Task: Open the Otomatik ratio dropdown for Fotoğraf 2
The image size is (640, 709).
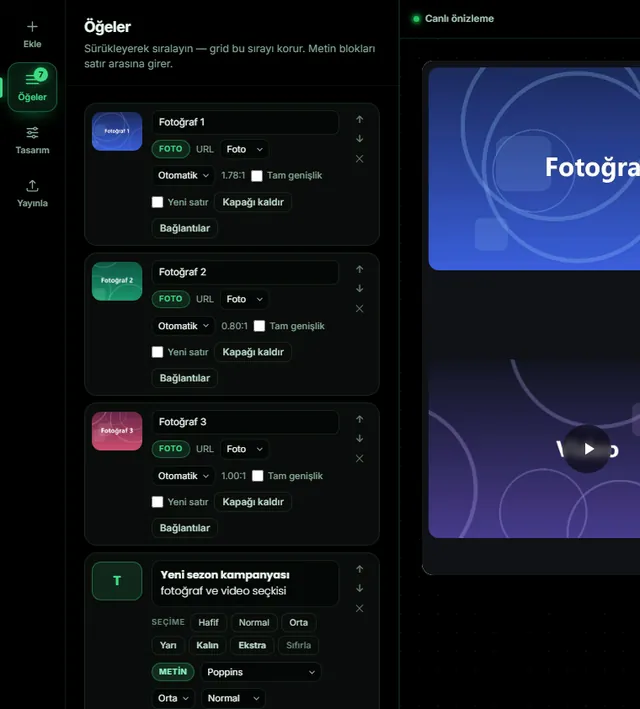Action: tap(183, 326)
